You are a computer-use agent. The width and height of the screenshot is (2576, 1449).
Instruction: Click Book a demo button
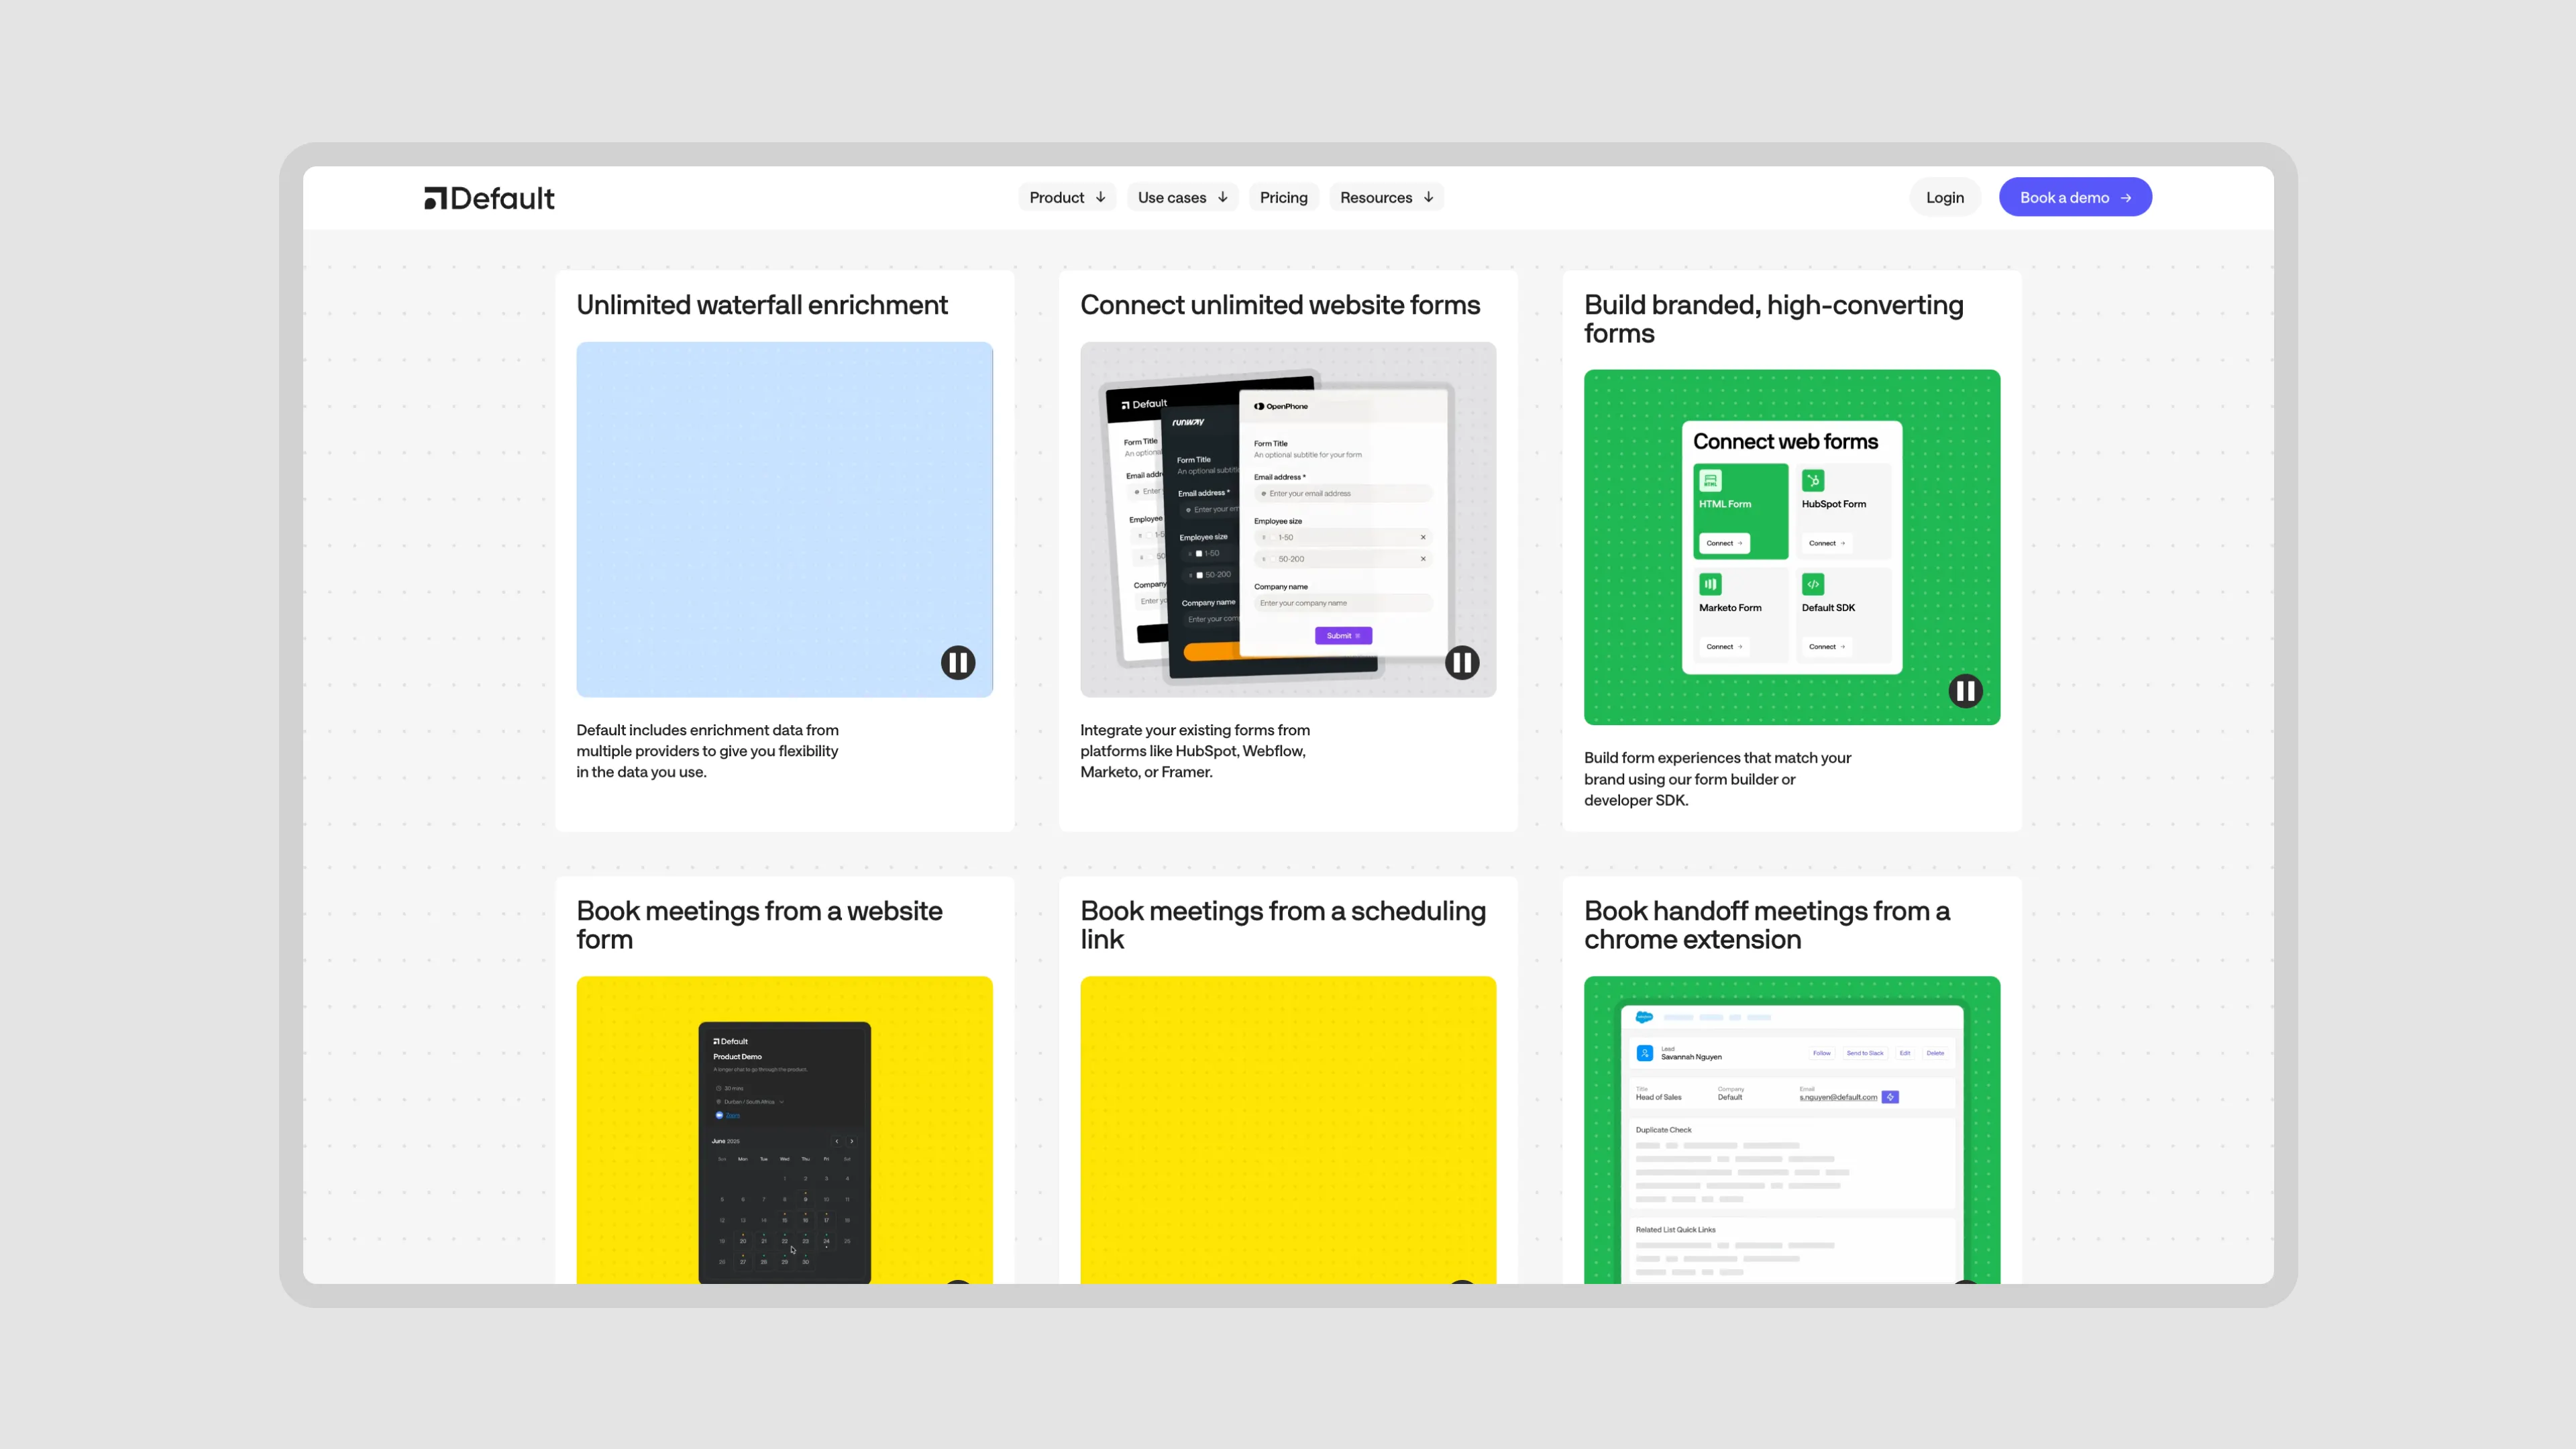2075,198
